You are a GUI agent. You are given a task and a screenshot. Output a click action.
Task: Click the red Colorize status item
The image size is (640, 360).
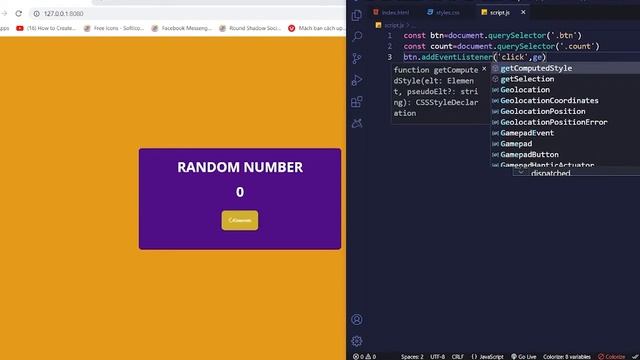point(611,356)
